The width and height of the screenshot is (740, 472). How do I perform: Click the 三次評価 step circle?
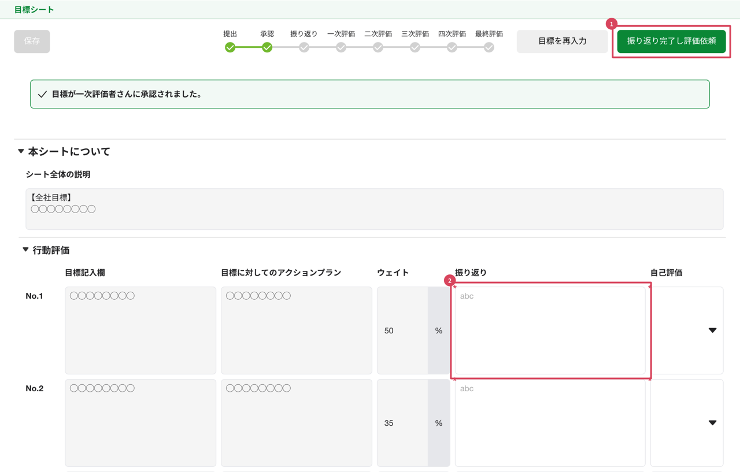pyautogui.click(x=415, y=47)
